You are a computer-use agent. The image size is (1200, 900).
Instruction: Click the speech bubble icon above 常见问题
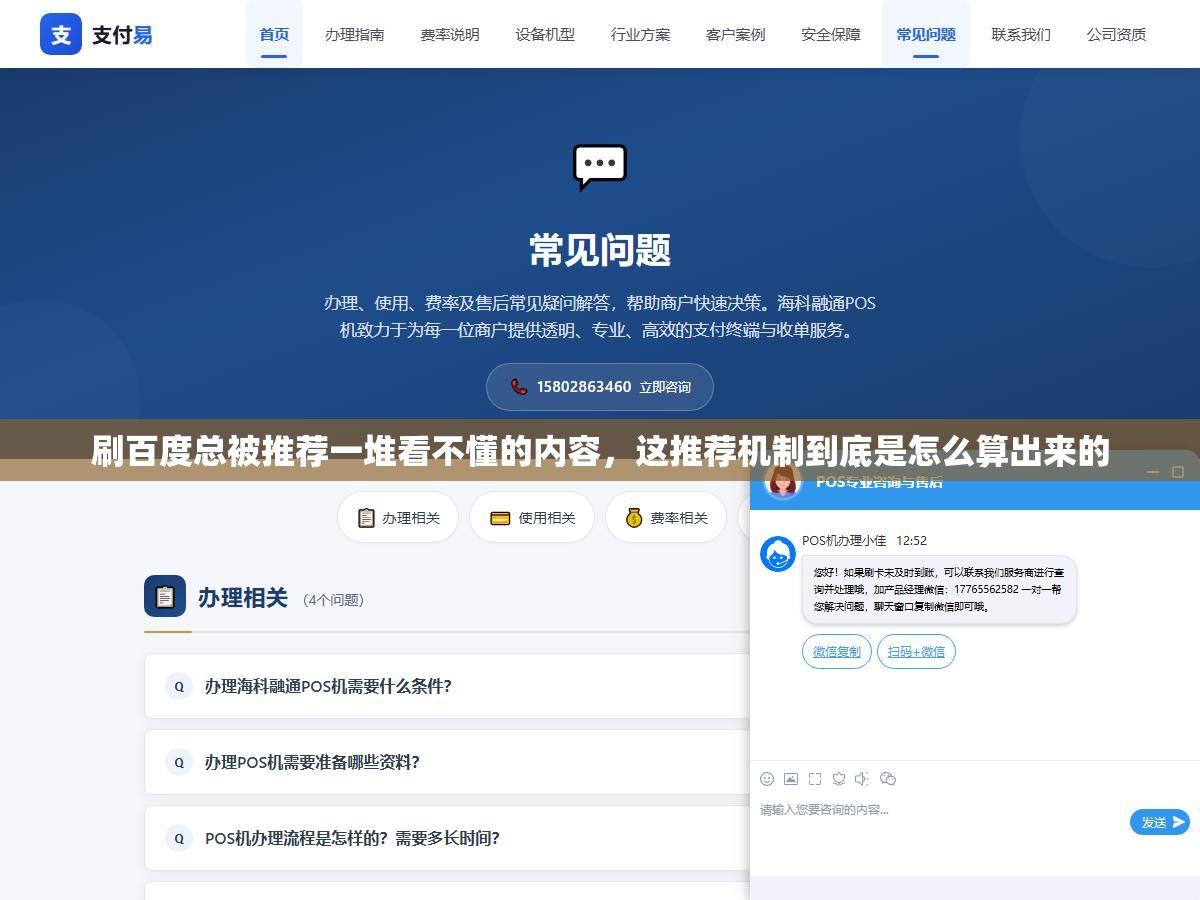[600, 167]
